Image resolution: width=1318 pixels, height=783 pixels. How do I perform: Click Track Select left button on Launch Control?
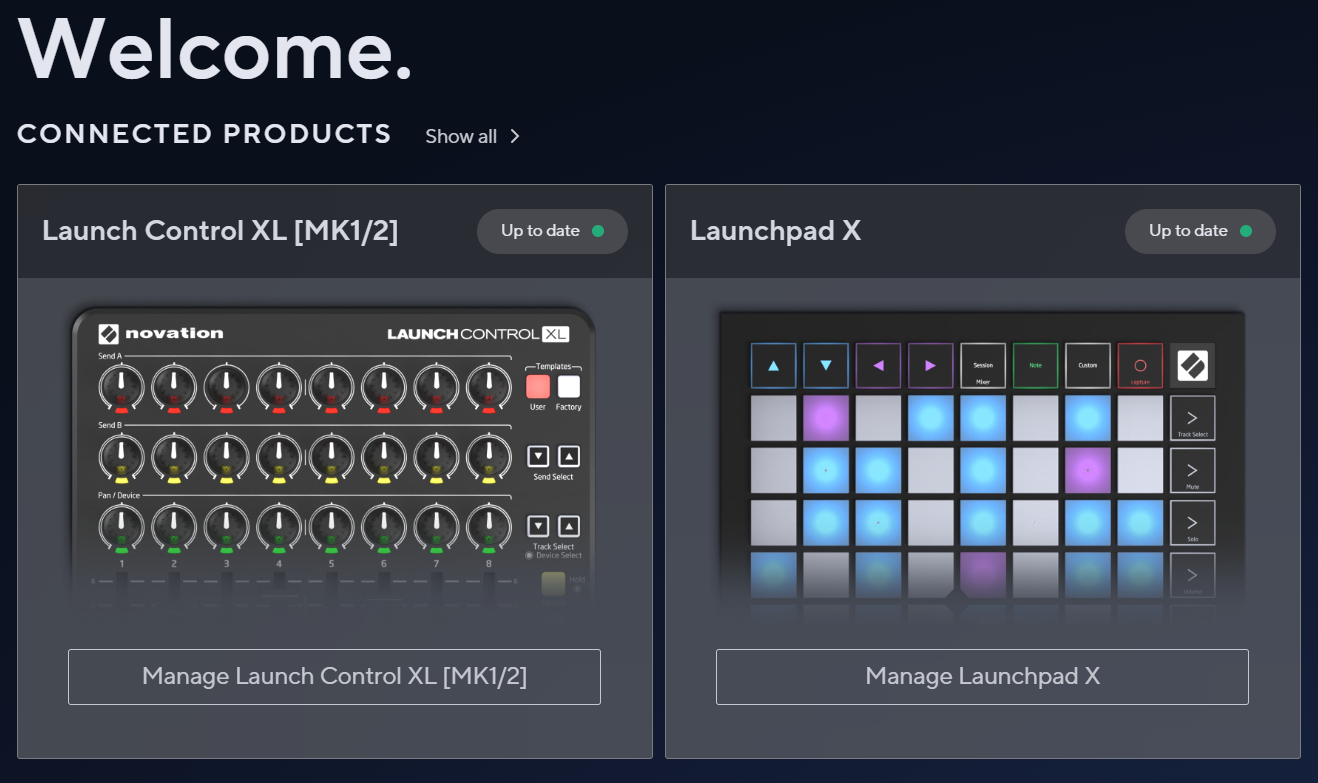click(538, 526)
